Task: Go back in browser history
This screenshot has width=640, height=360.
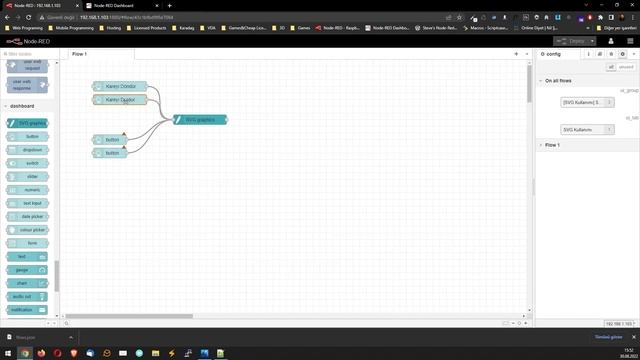Action: [7, 18]
